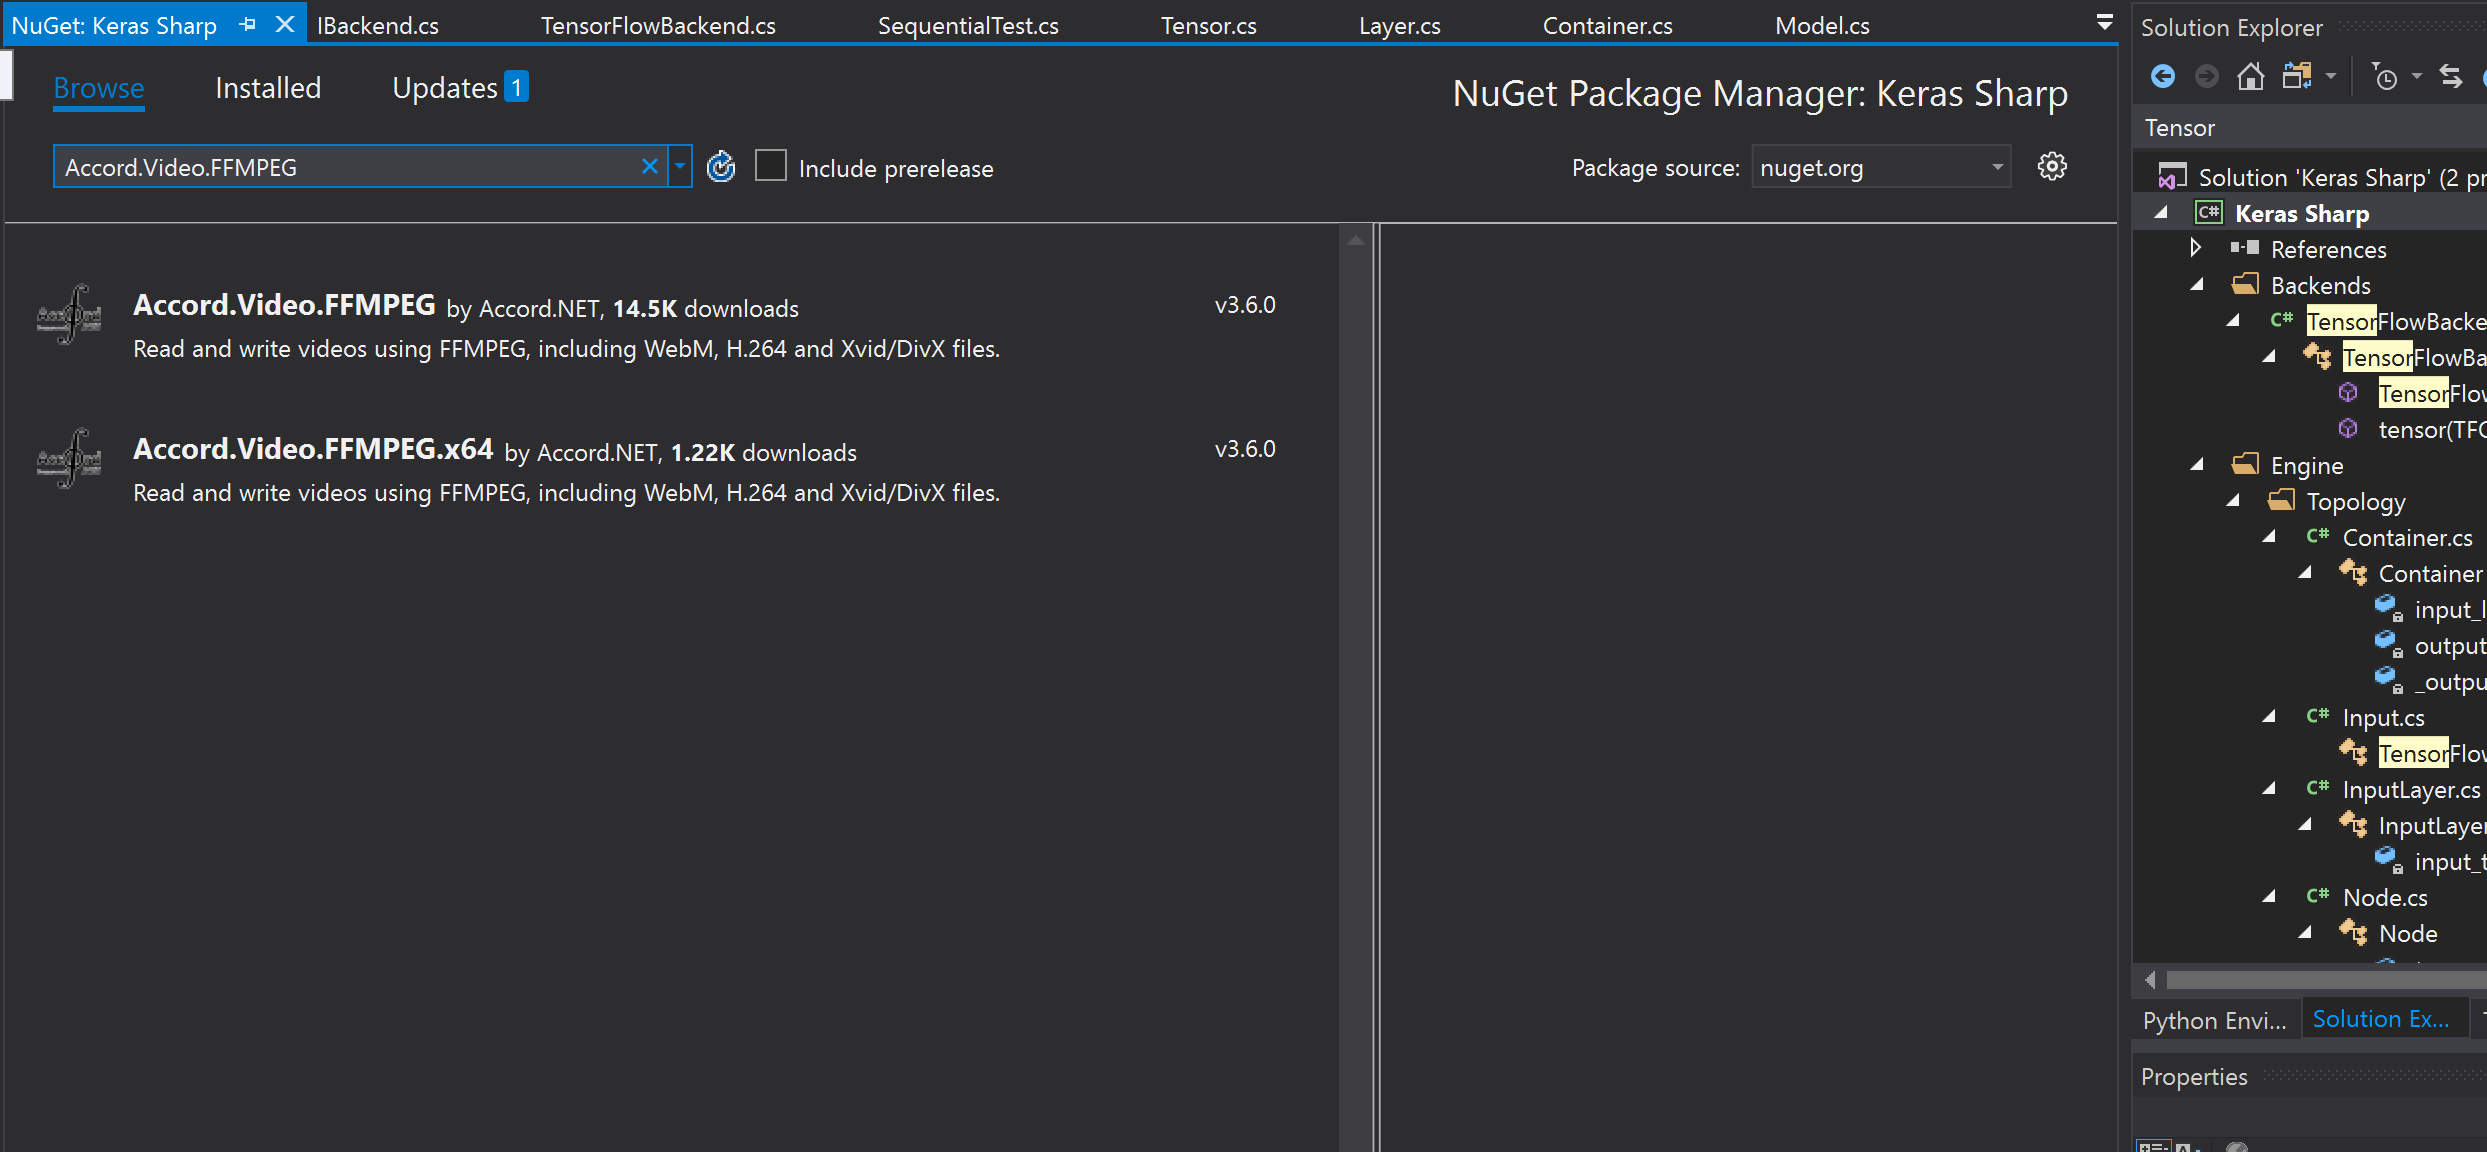Open the pending changes filter in Solution Explorer
This screenshot has height=1152, width=2487.
tap(2387, 76)
